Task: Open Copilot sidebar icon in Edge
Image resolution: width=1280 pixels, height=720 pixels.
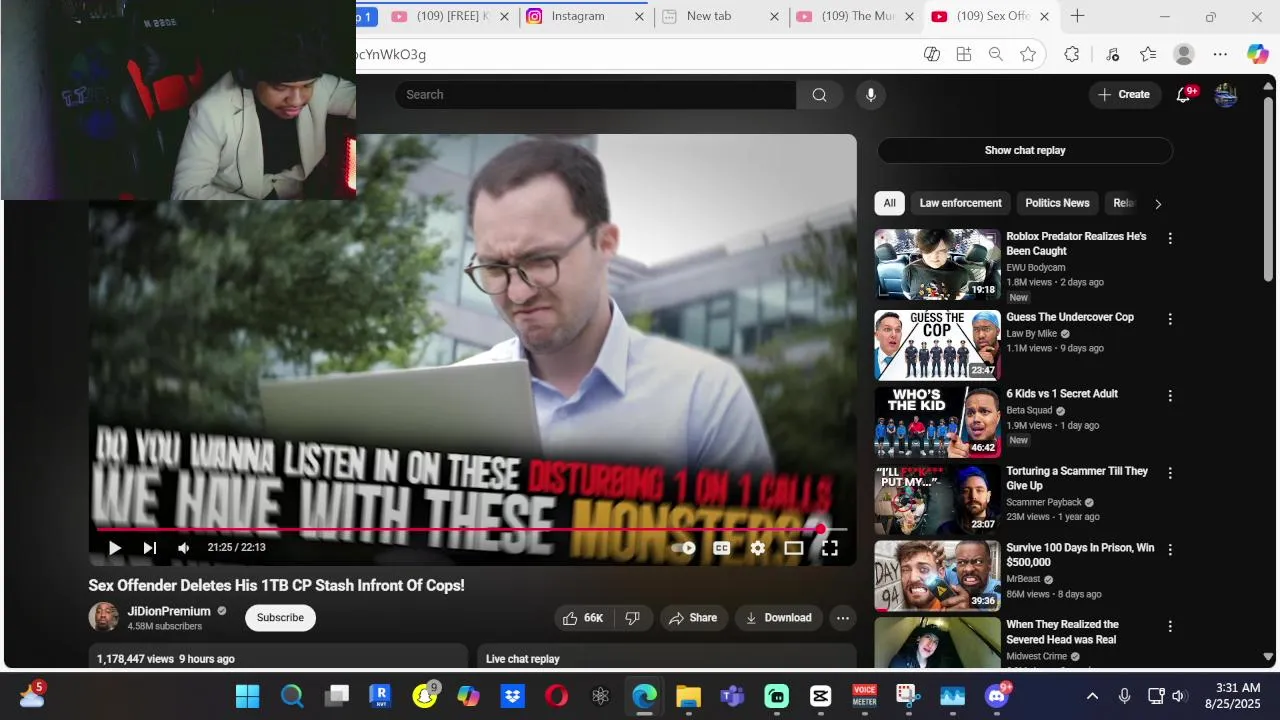Action: (x=1257, y=54)
